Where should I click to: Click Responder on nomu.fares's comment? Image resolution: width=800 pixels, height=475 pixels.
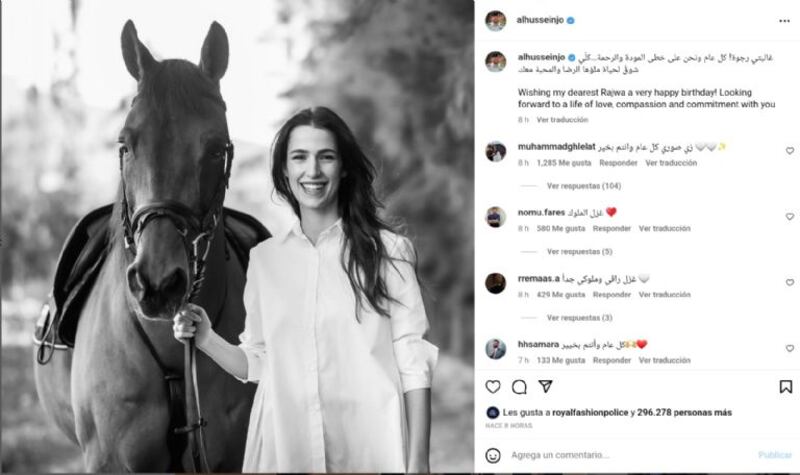612,228
